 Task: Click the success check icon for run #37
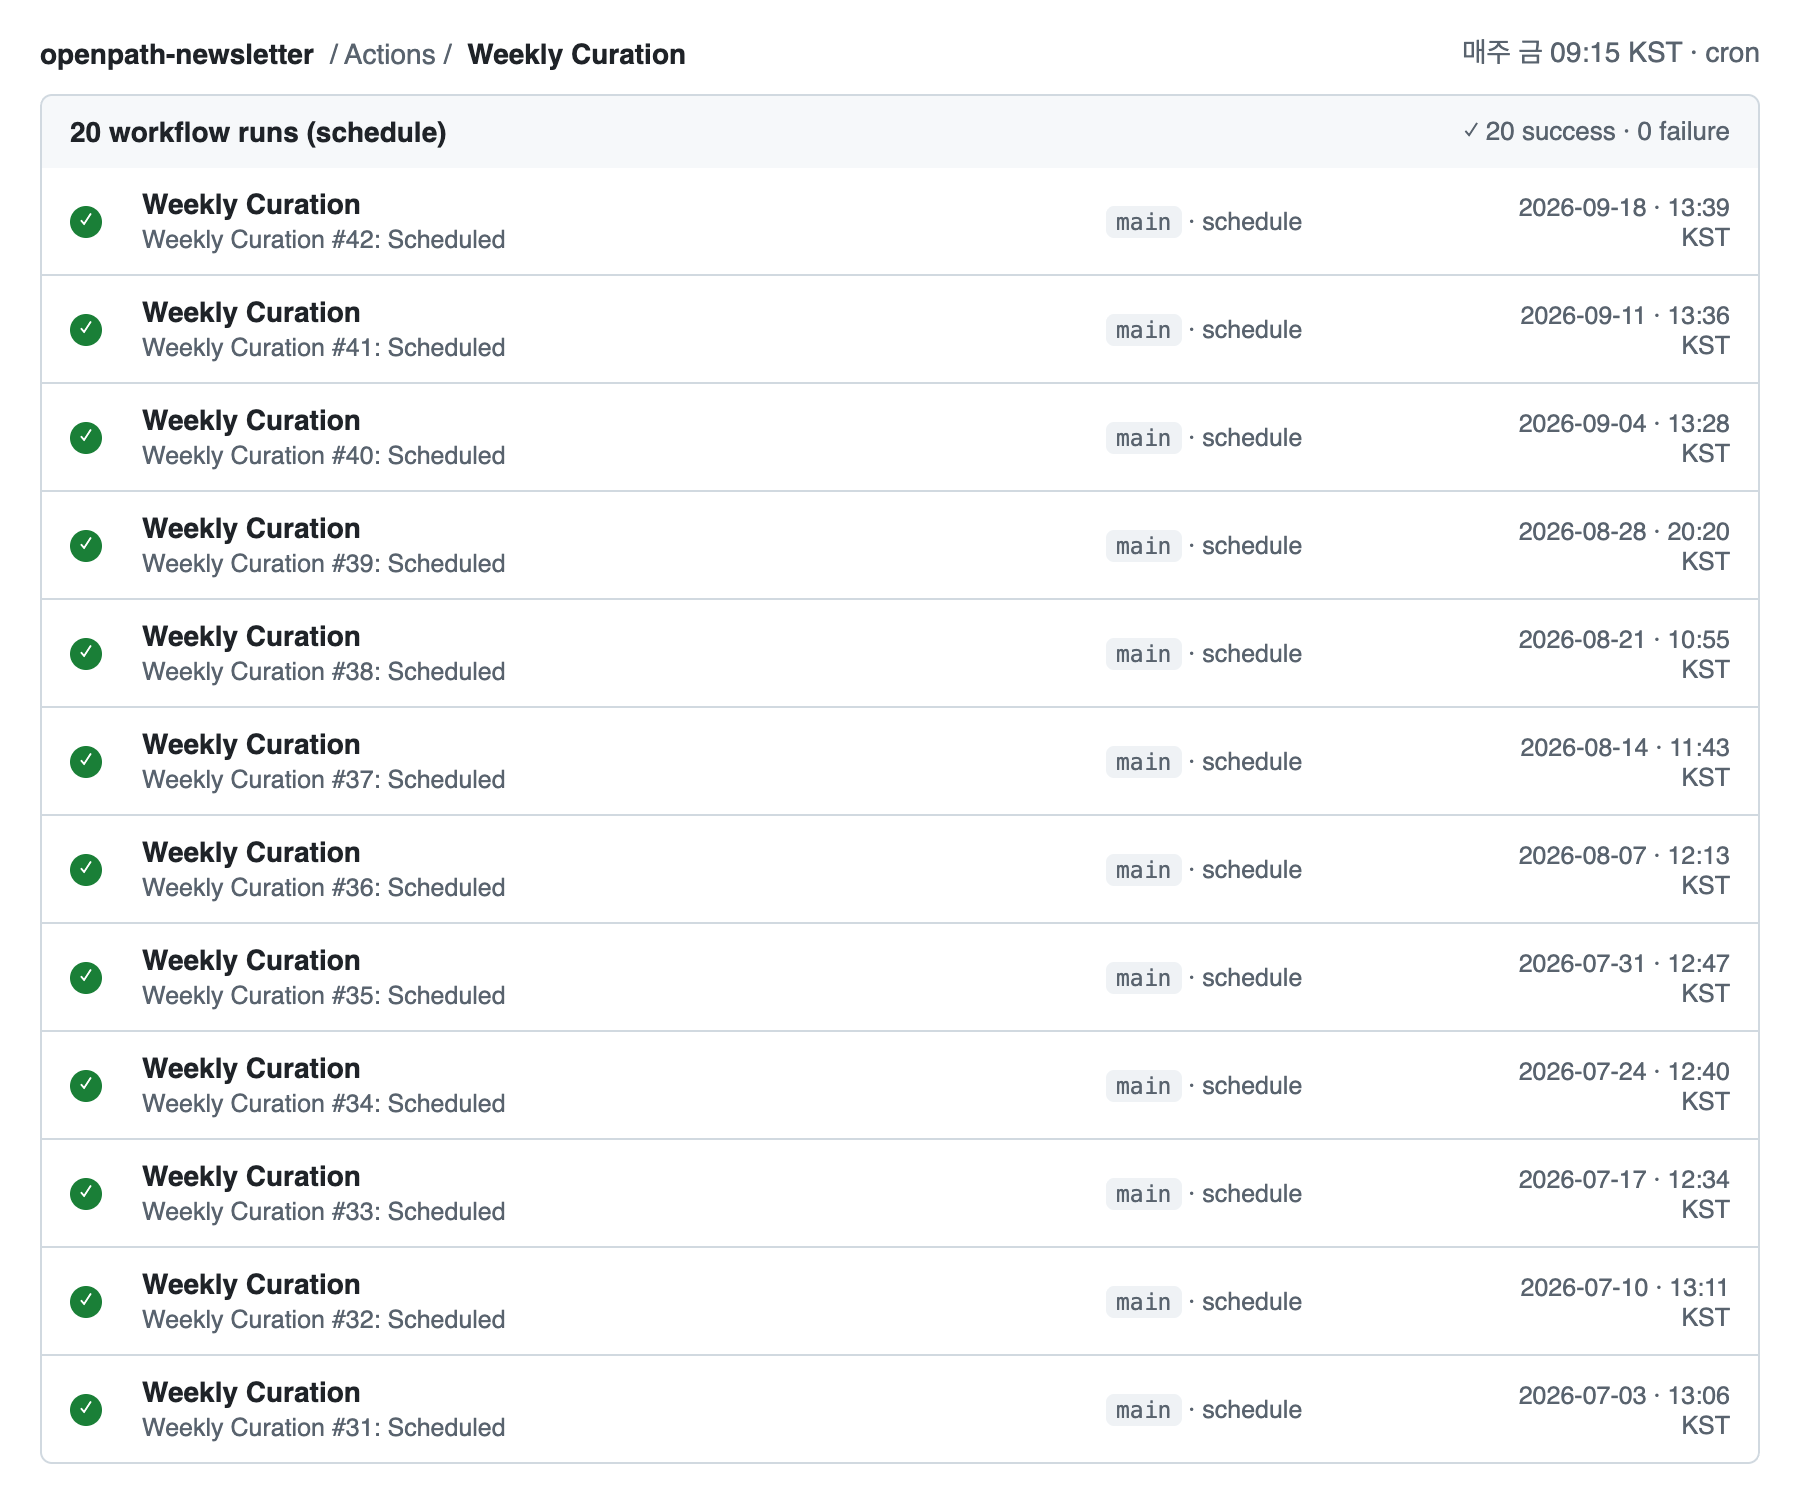(x=86, y=762)
